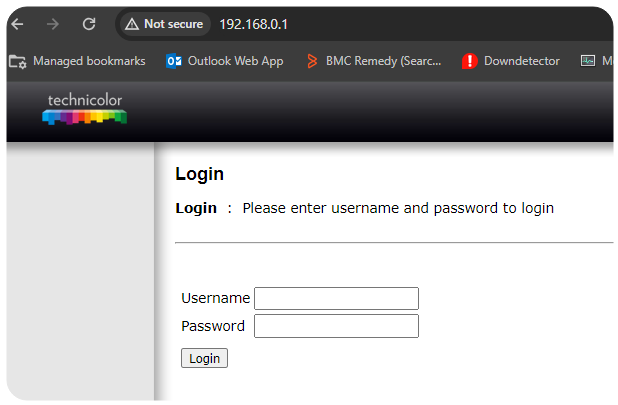Click the Username label

(x=216, y=298)
